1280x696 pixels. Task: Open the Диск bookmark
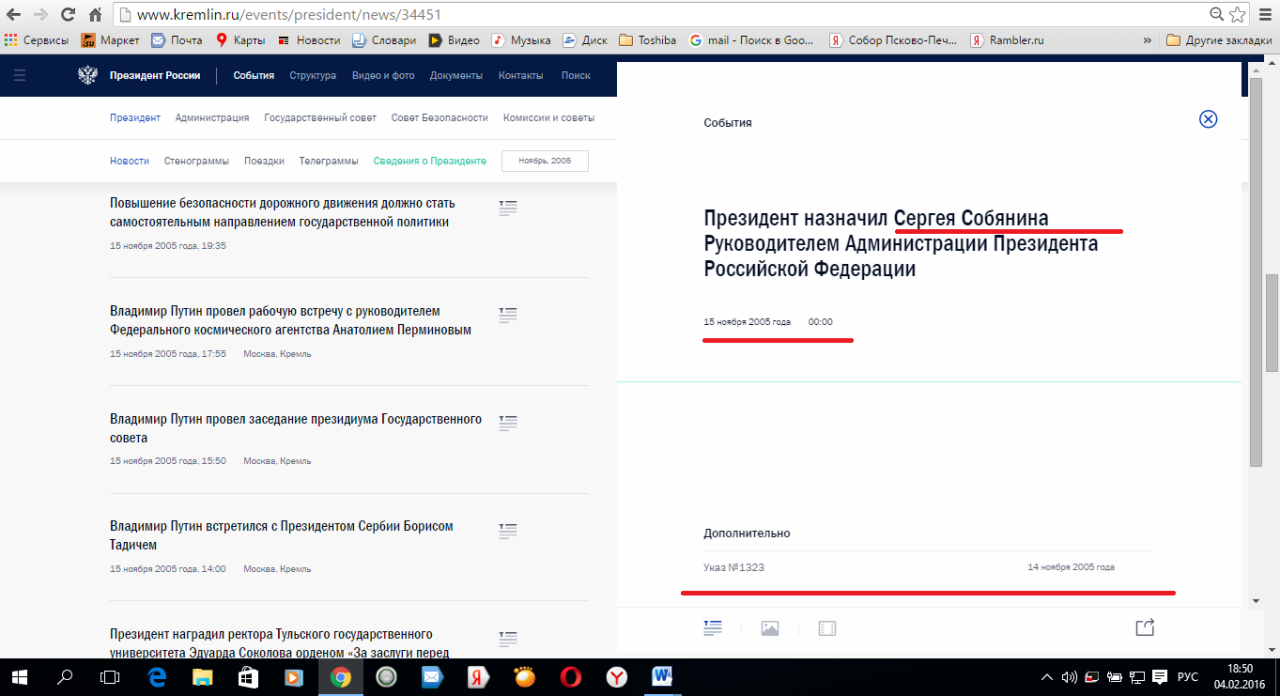(x=585, y=40)
